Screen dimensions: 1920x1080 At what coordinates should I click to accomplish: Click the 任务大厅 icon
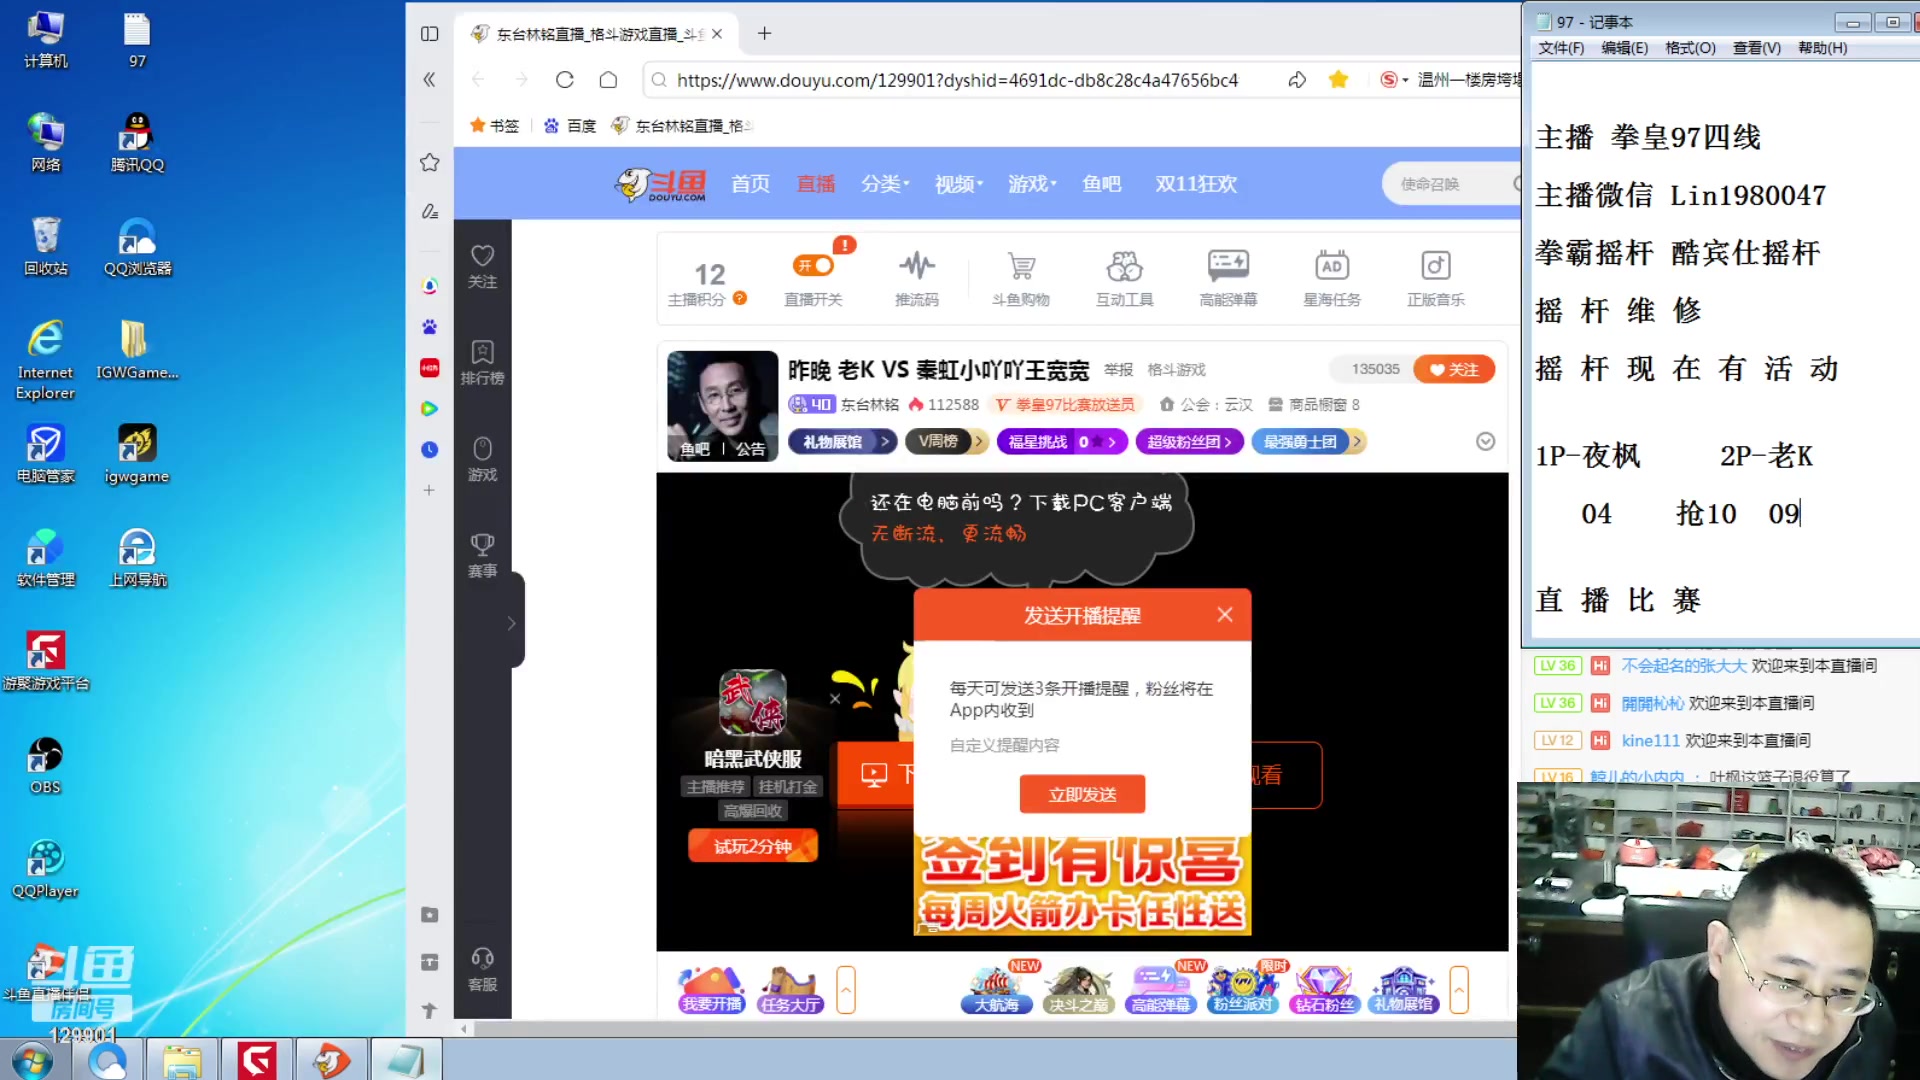click(x=790, y=989)
